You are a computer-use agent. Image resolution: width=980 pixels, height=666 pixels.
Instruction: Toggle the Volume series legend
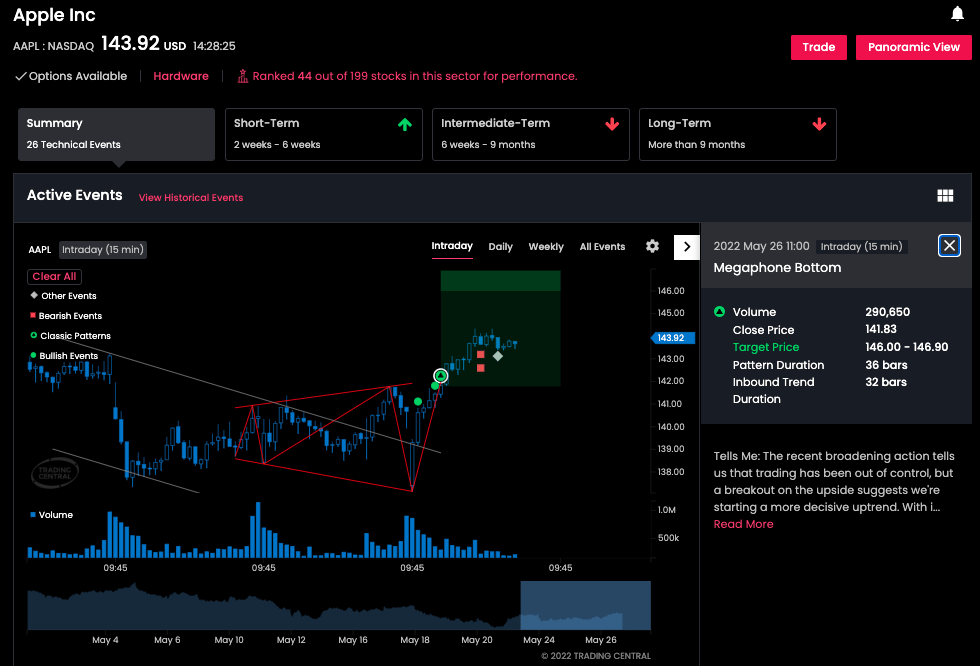pyautogui.click(x=51, y=515)
